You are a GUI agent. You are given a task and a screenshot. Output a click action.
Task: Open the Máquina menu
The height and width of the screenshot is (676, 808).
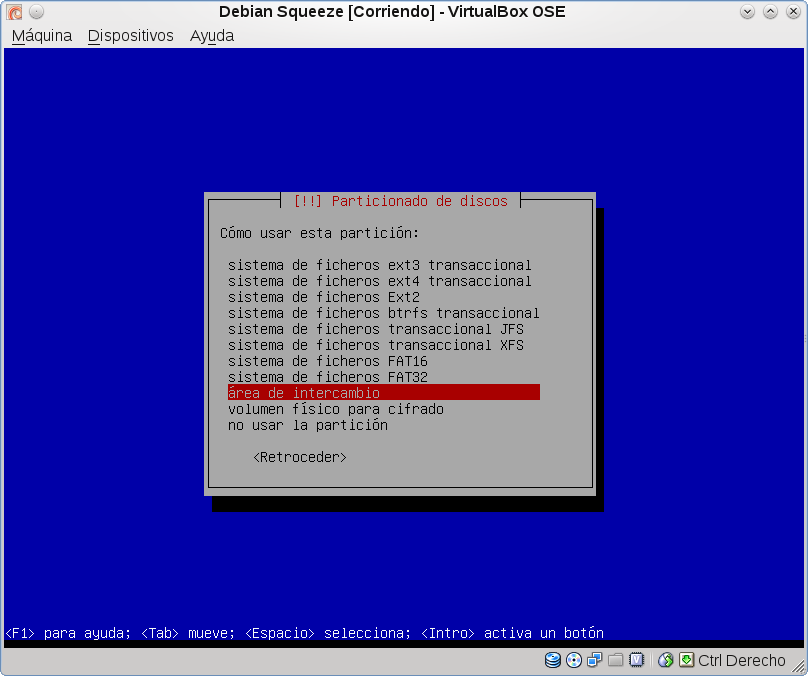(42, 36)
